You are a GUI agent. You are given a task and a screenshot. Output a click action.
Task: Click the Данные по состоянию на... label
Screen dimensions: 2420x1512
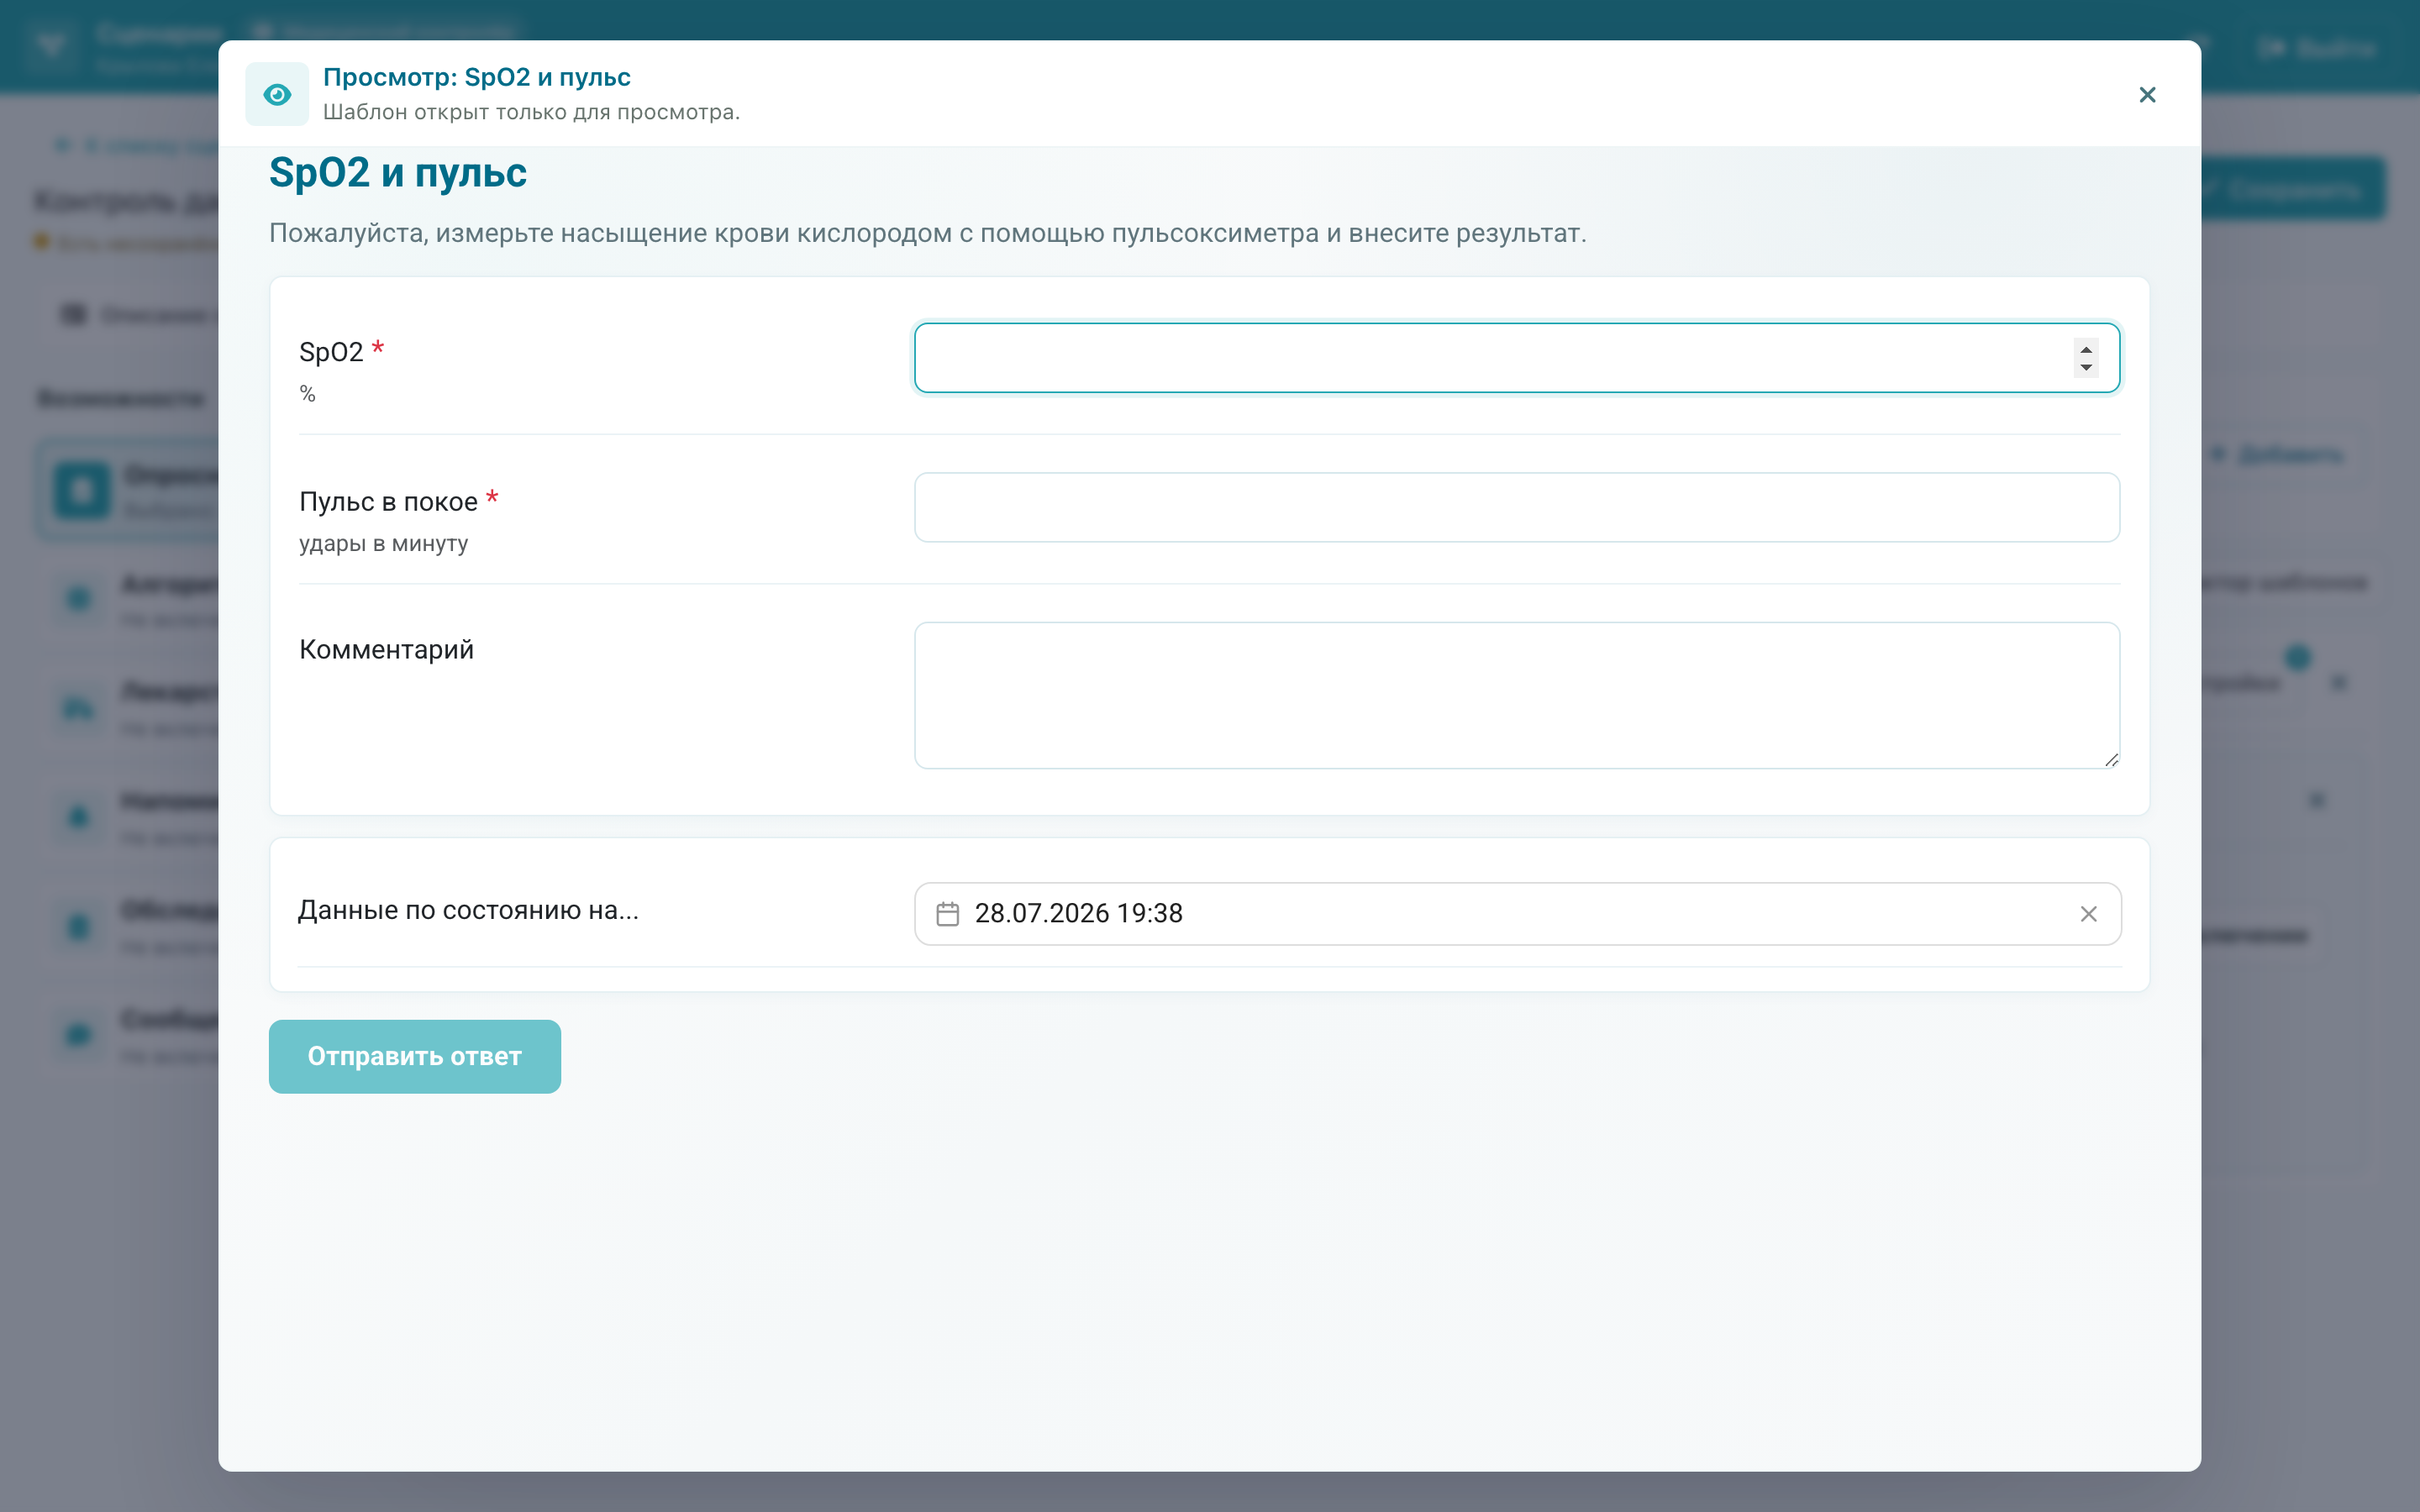[x=468, y=910]
